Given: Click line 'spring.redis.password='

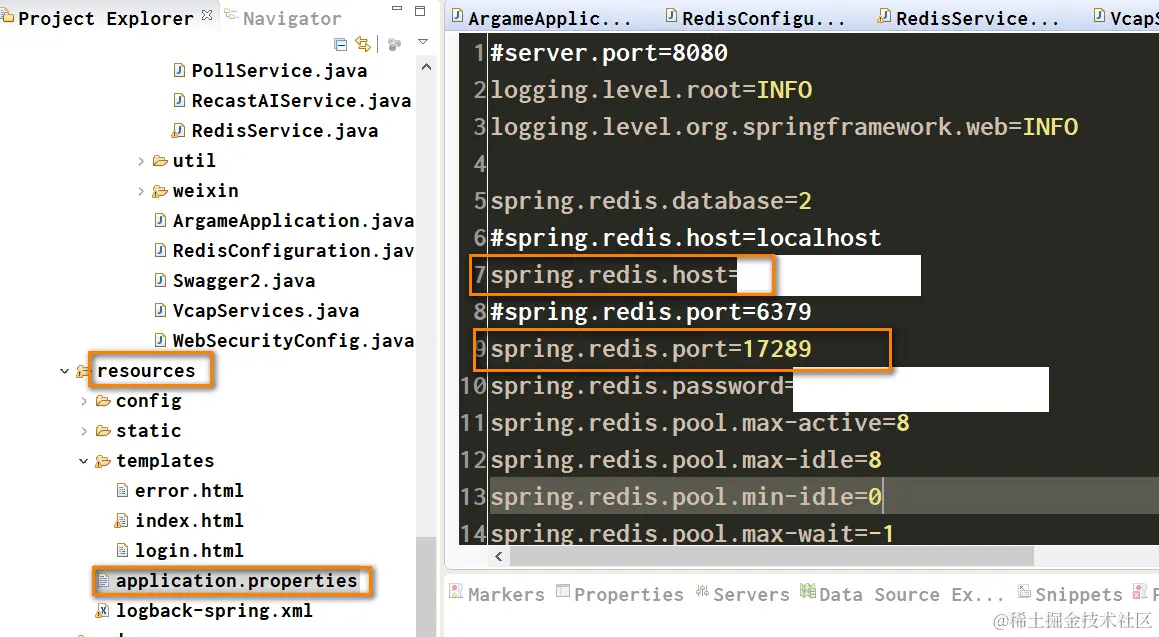Looking at the screenshot, I should (642, 386).
